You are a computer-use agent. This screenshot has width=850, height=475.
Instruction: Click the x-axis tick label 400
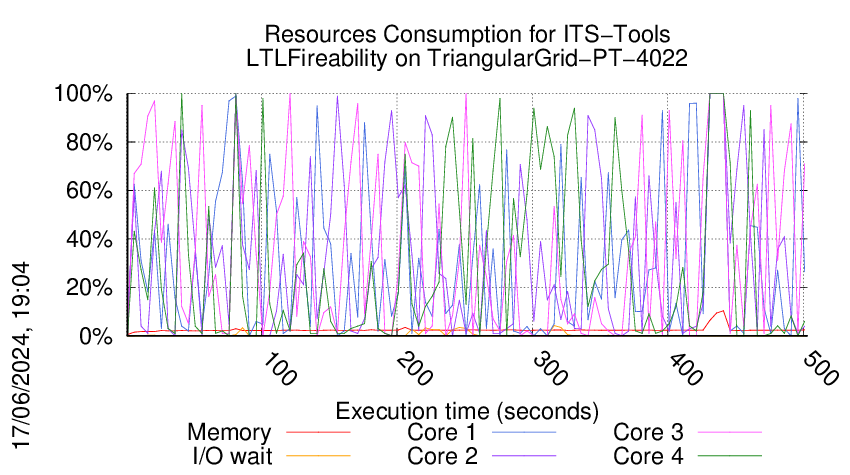pyautogui.click(x=686, y=369)
